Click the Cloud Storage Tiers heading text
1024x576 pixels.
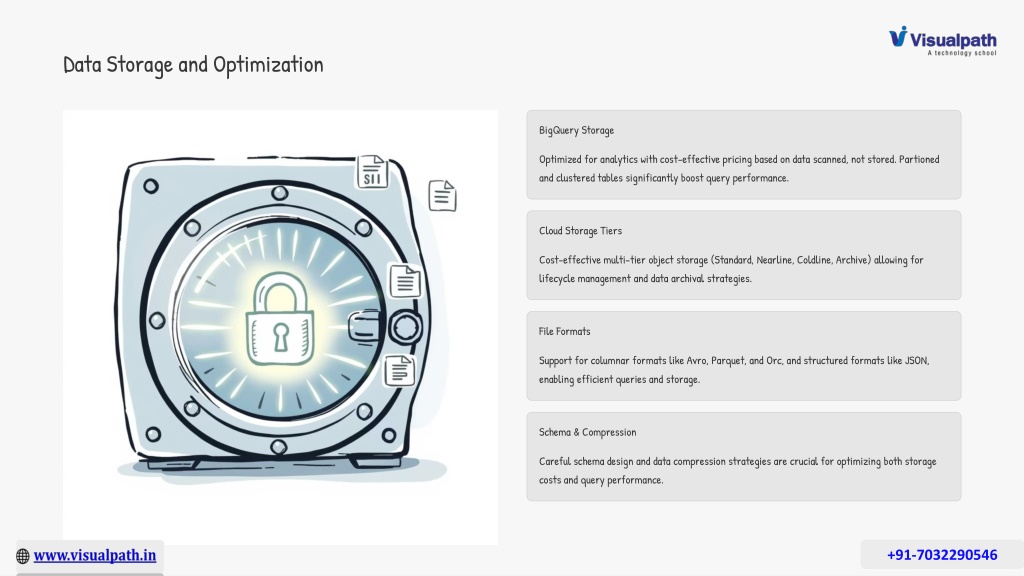pos(580,231)
